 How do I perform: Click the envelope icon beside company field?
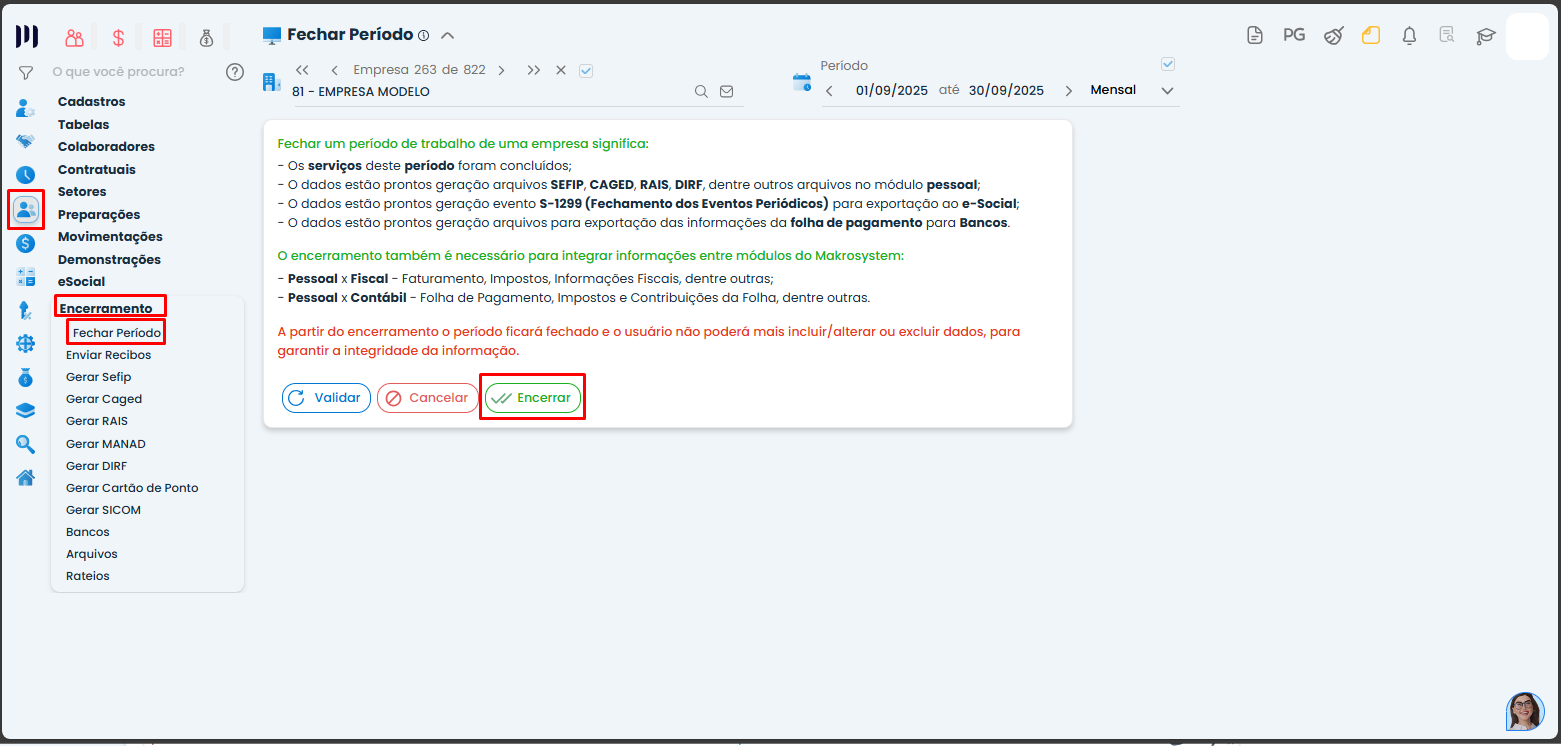(x=727, y=91)
